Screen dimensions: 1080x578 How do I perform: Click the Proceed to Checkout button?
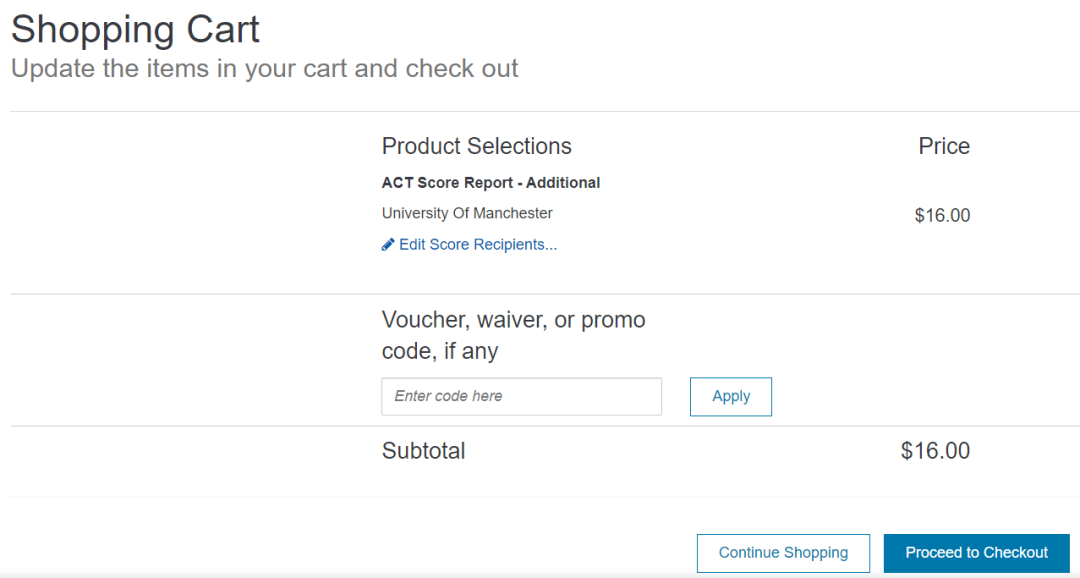point(977,553)
